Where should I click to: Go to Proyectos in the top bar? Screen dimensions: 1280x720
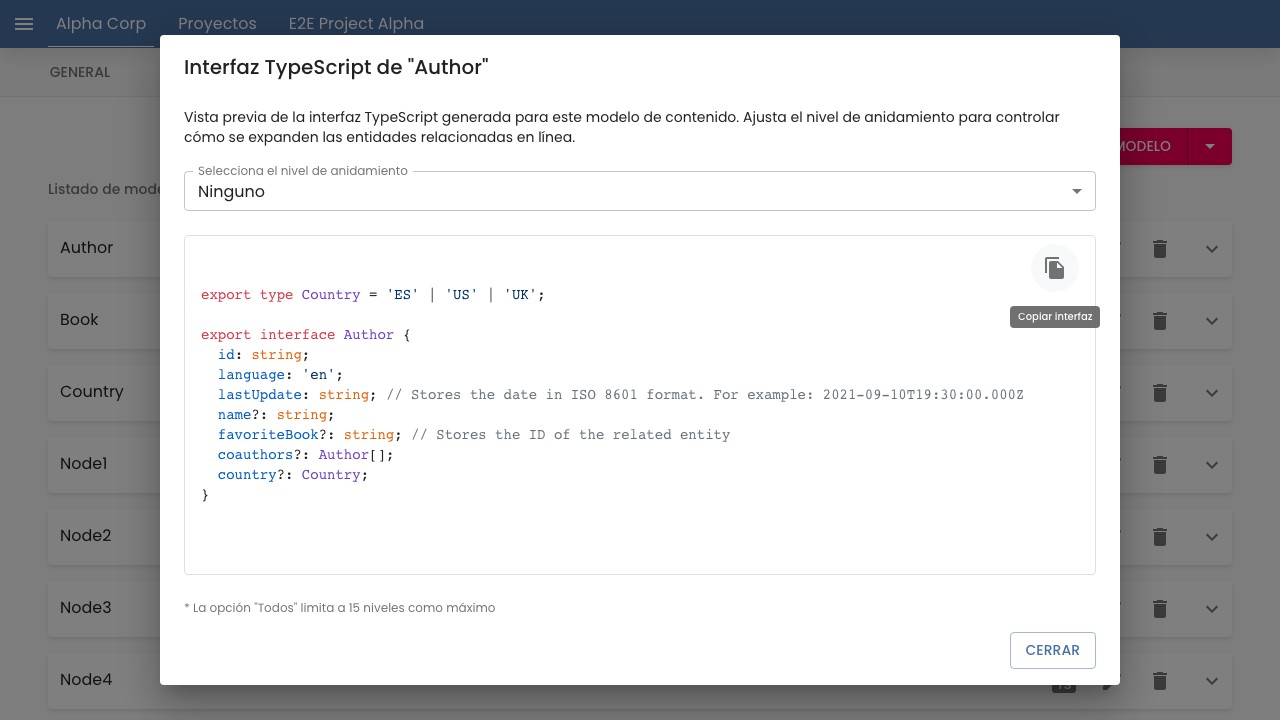click(217, 24)
